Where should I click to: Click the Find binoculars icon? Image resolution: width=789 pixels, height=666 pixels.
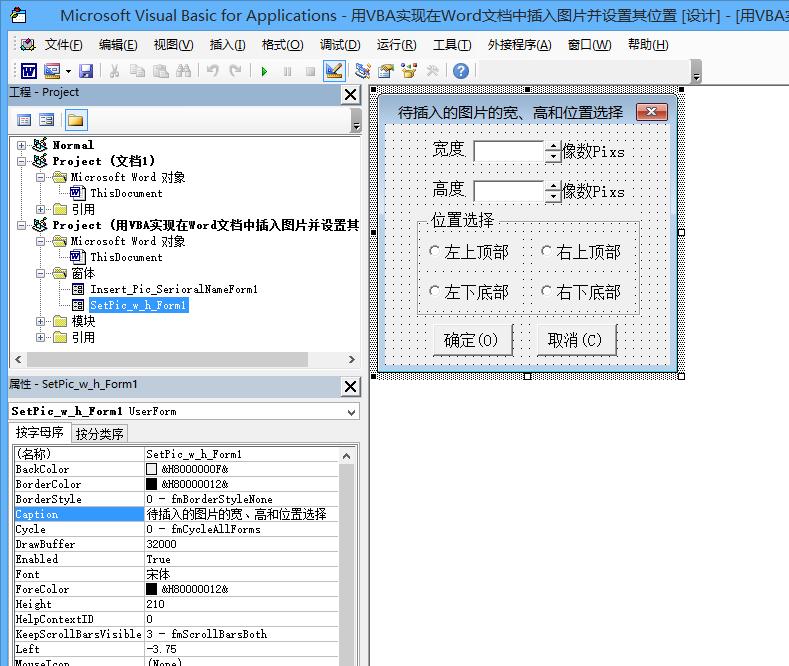[x=184, y=71]
